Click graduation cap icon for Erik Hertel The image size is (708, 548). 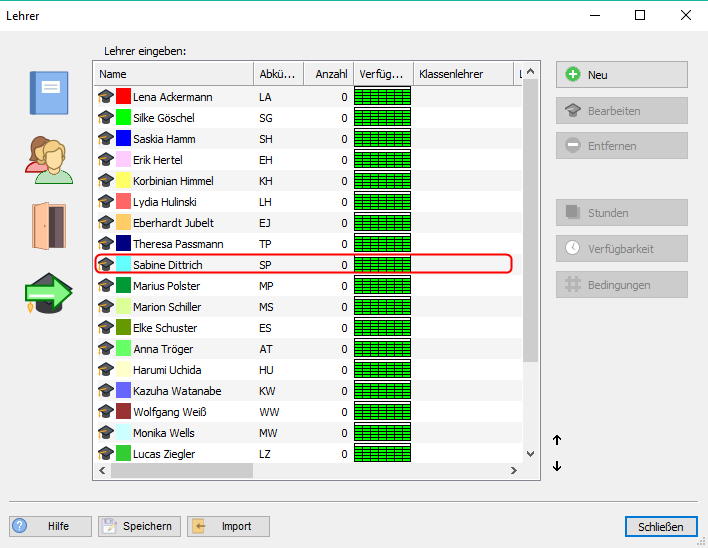click(106, 159)
